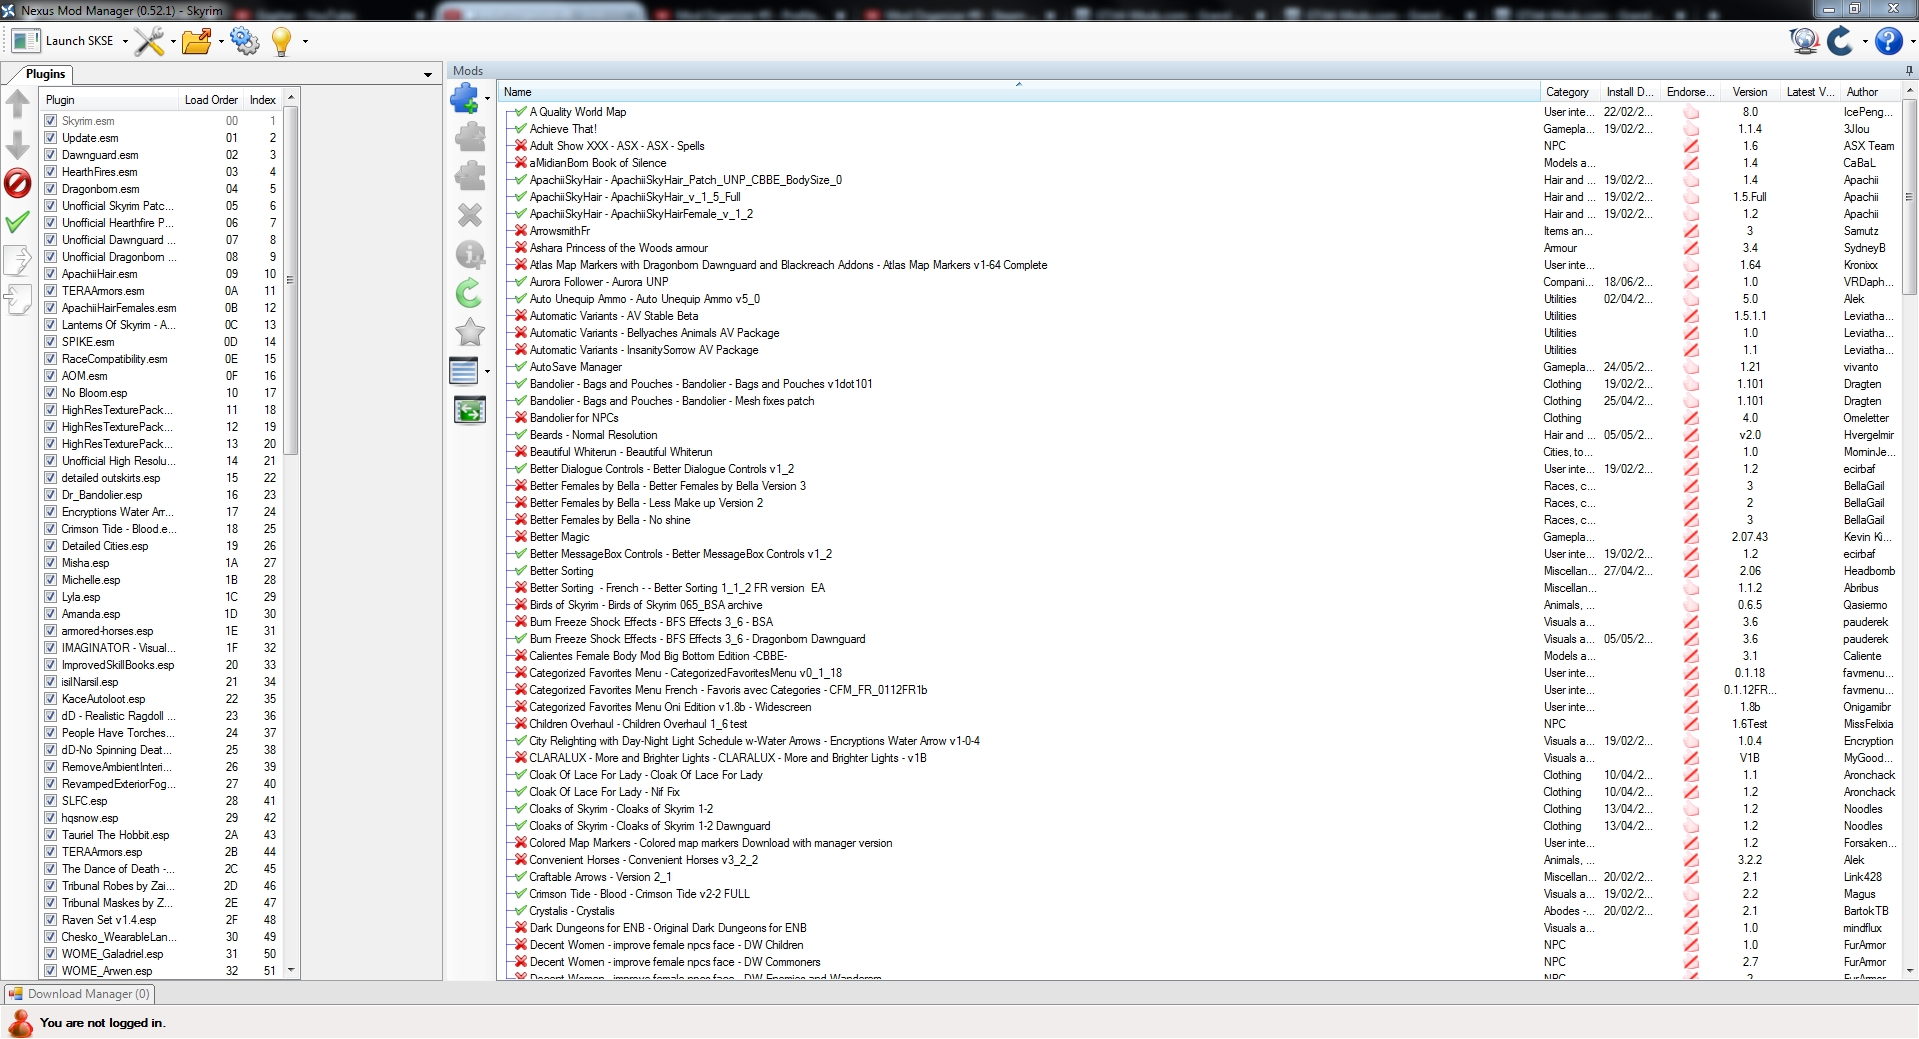Viewport: 1919px width, 1039px height.
Task: Click the mod info tag icon
Action: click(470, 254)
